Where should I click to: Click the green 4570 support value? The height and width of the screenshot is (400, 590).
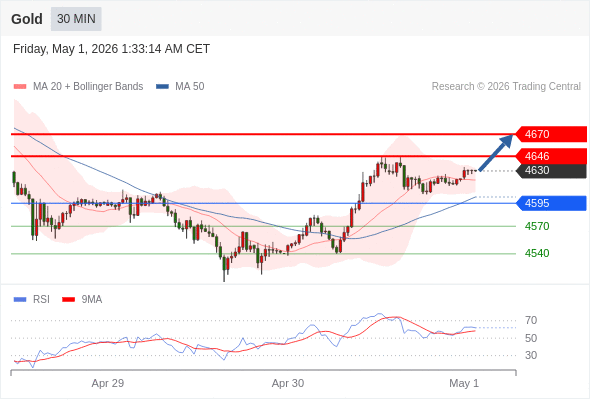[x=537, y=226]
